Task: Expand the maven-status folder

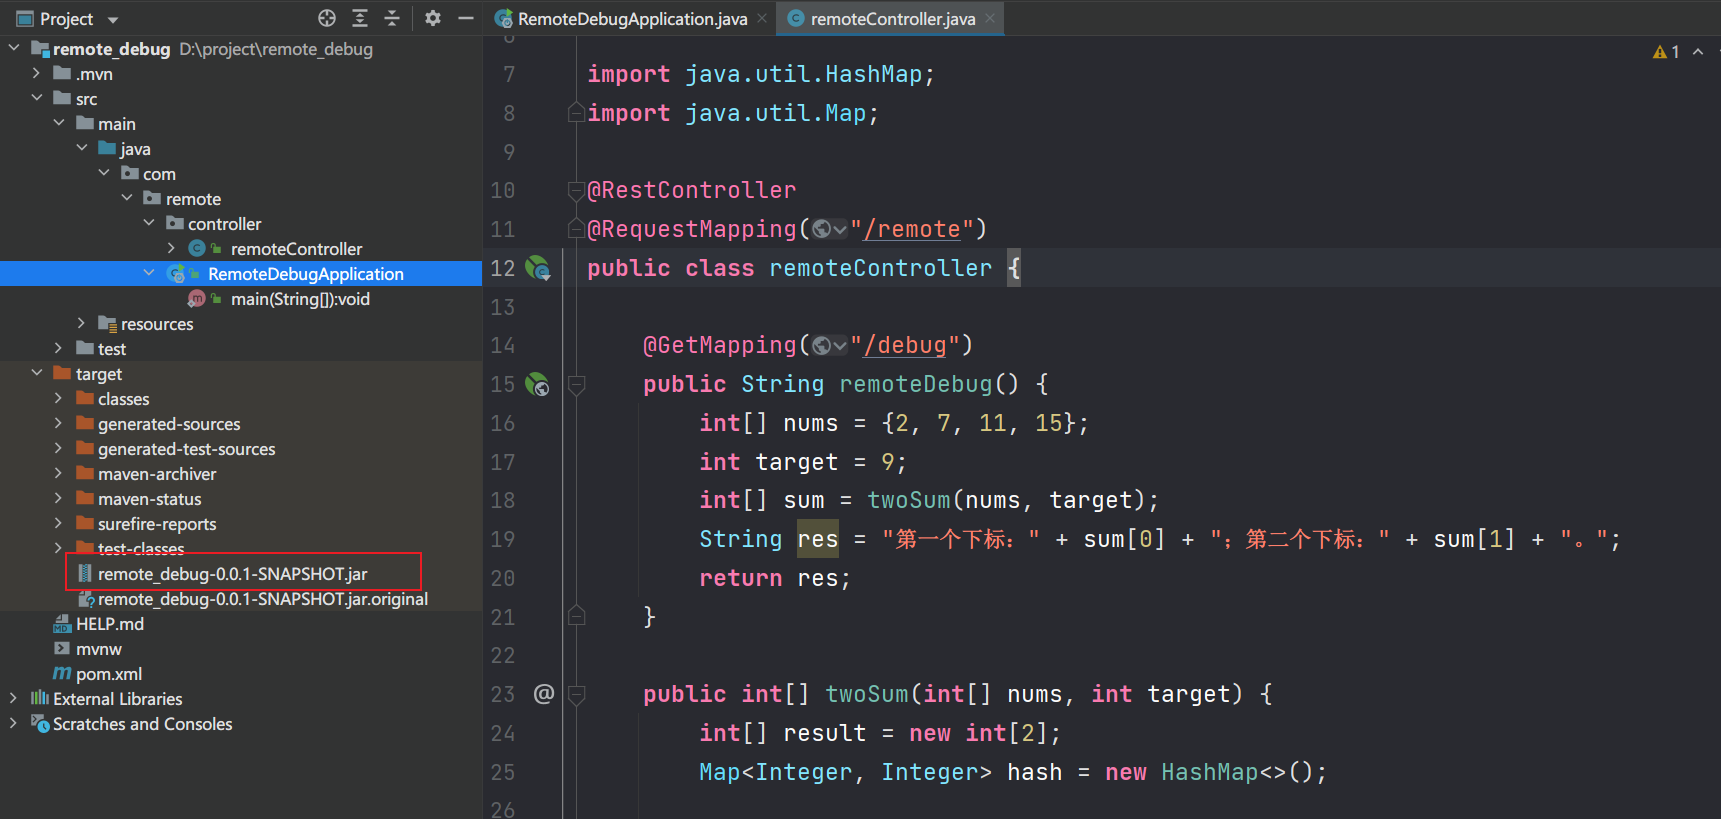Action: tap(59, 498)
